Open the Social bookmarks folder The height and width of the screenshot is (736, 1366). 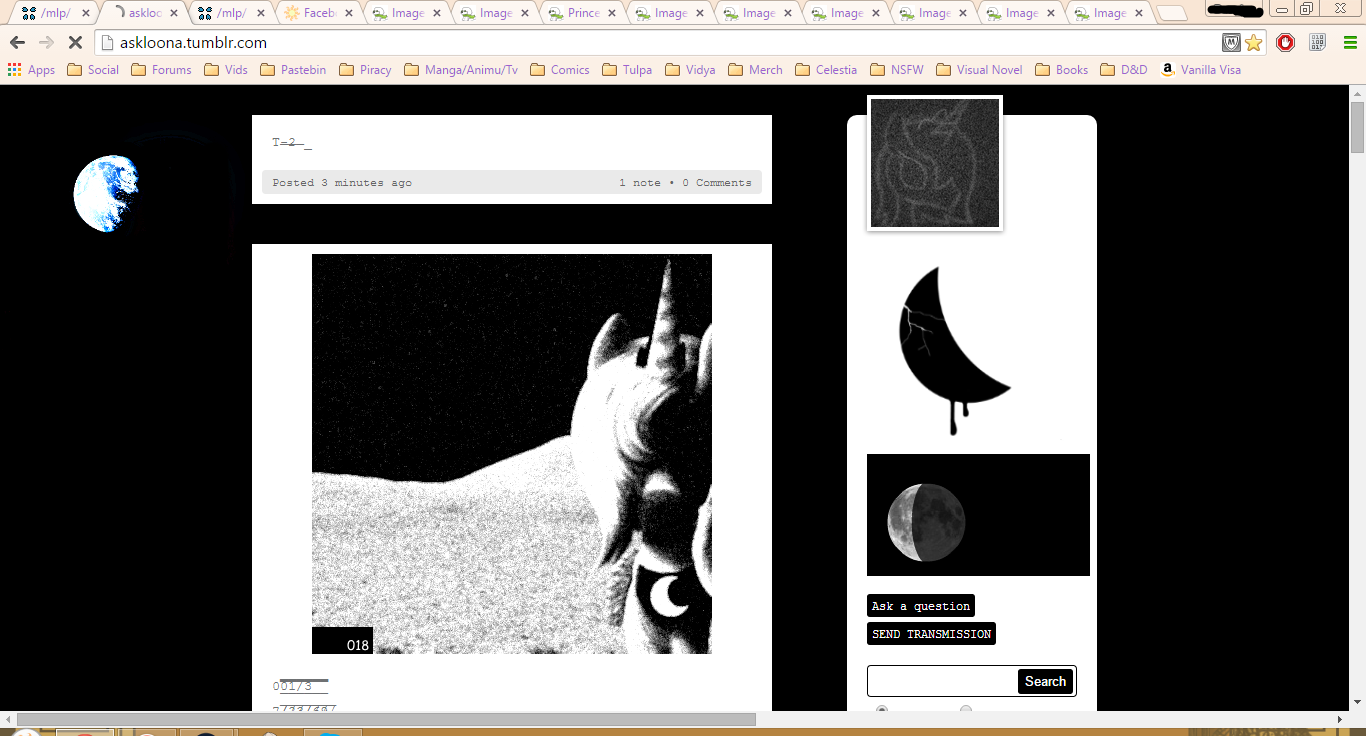[x=93, y=70]
